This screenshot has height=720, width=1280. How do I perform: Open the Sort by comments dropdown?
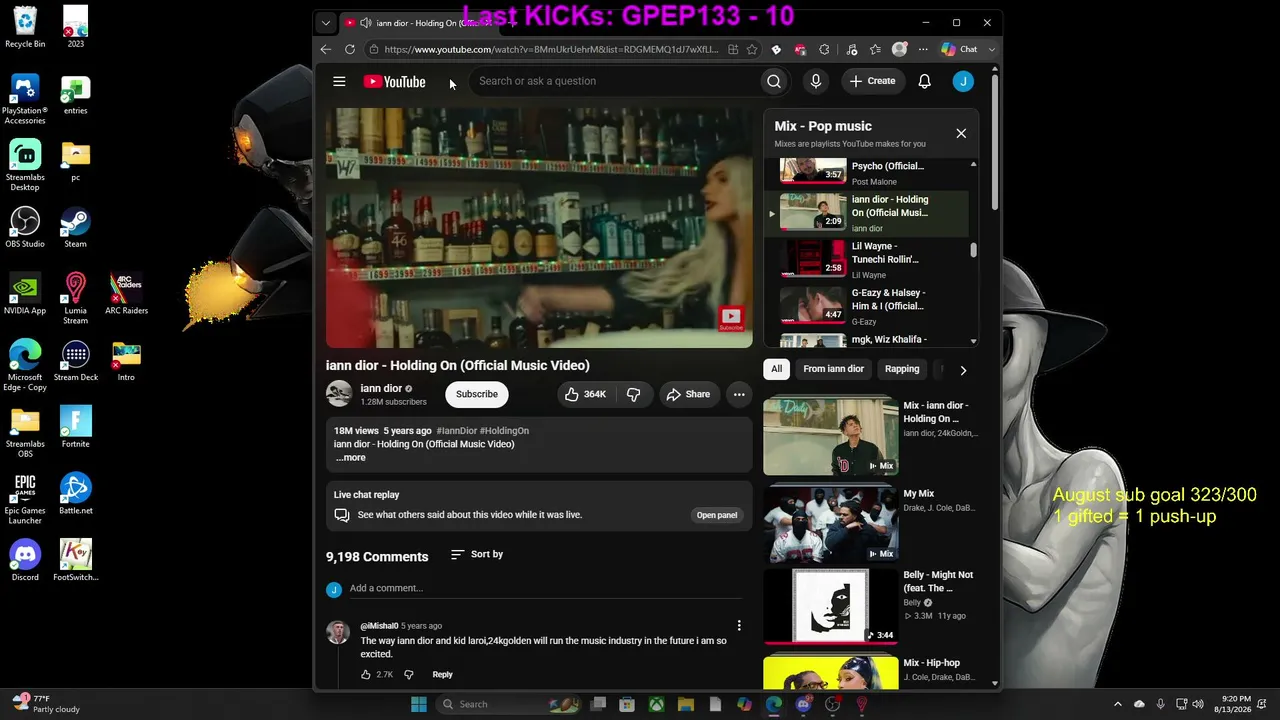point(477,554)
